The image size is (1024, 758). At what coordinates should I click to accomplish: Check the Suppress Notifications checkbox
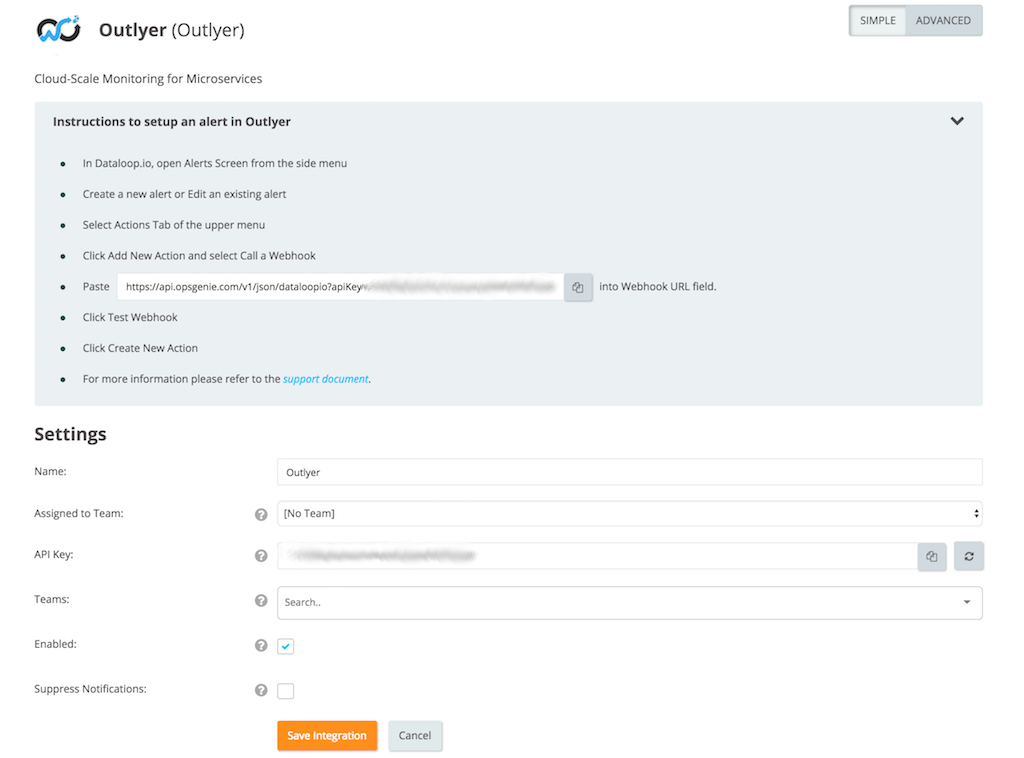pos(285,691)
